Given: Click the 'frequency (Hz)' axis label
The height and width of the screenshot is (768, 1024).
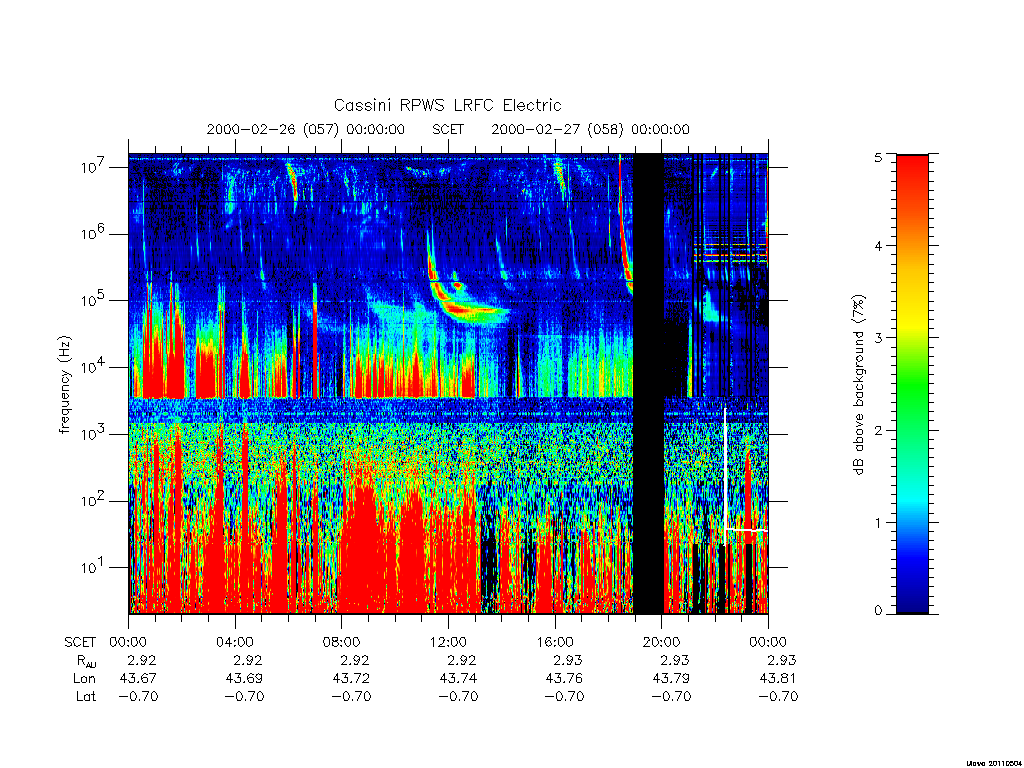Looking at the screenshot, I should [x=64, y=385].
